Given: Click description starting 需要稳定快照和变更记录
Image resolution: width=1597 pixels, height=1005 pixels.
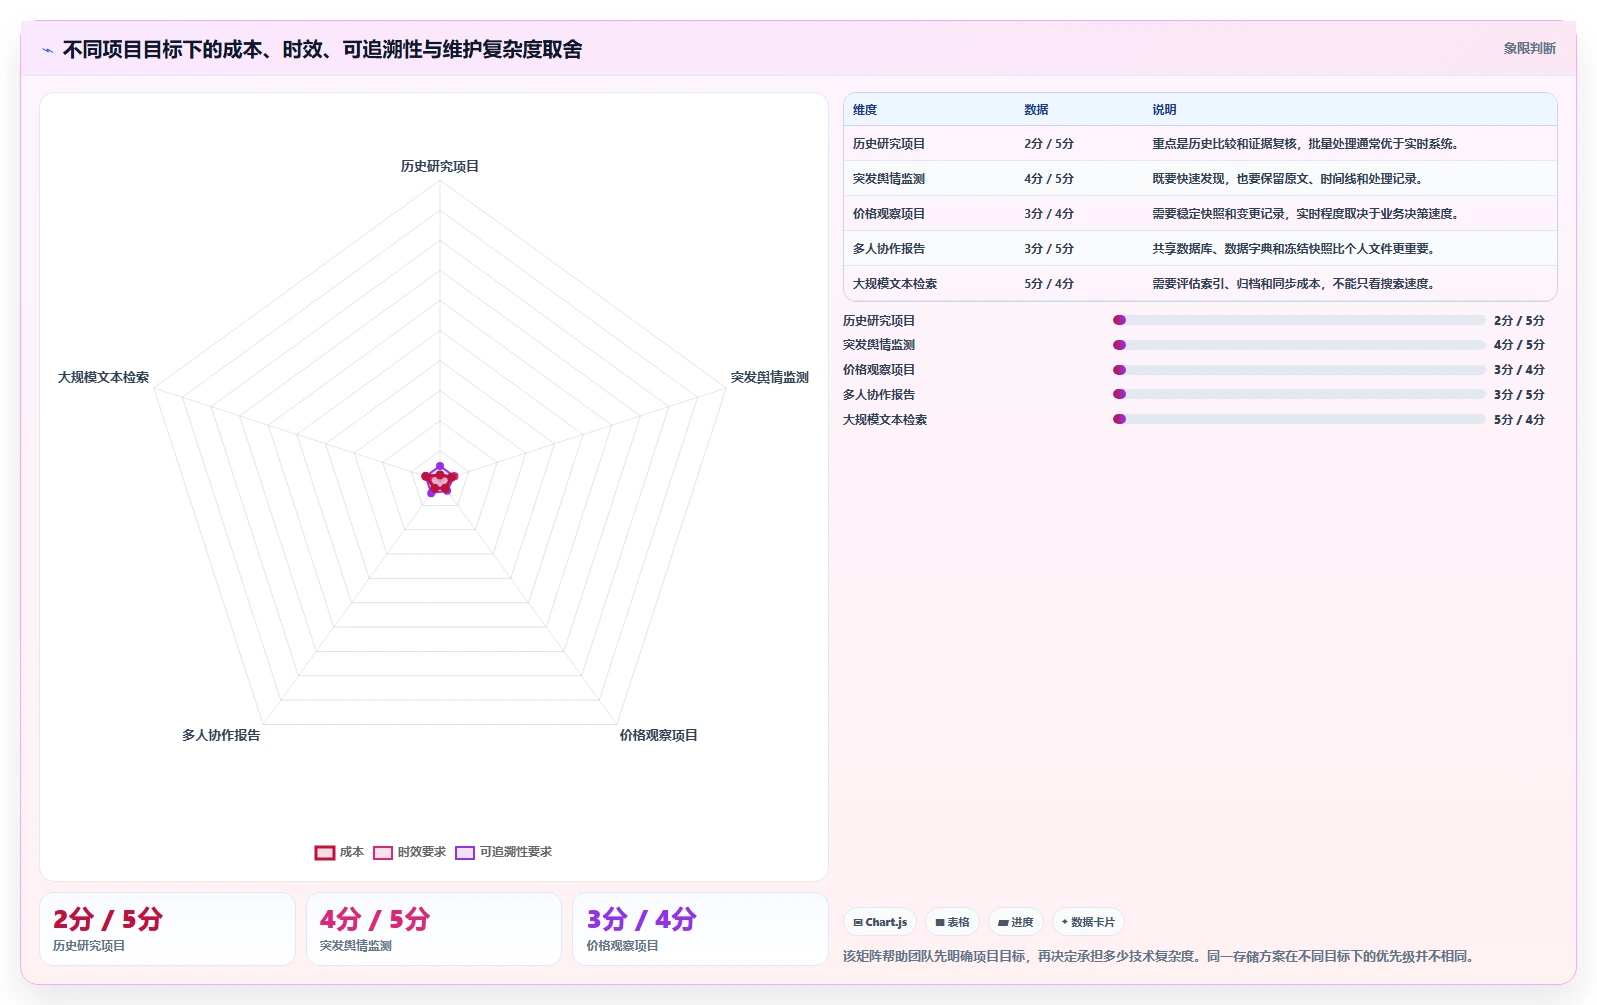Looking at the screenshot, I should point(1308,214).
